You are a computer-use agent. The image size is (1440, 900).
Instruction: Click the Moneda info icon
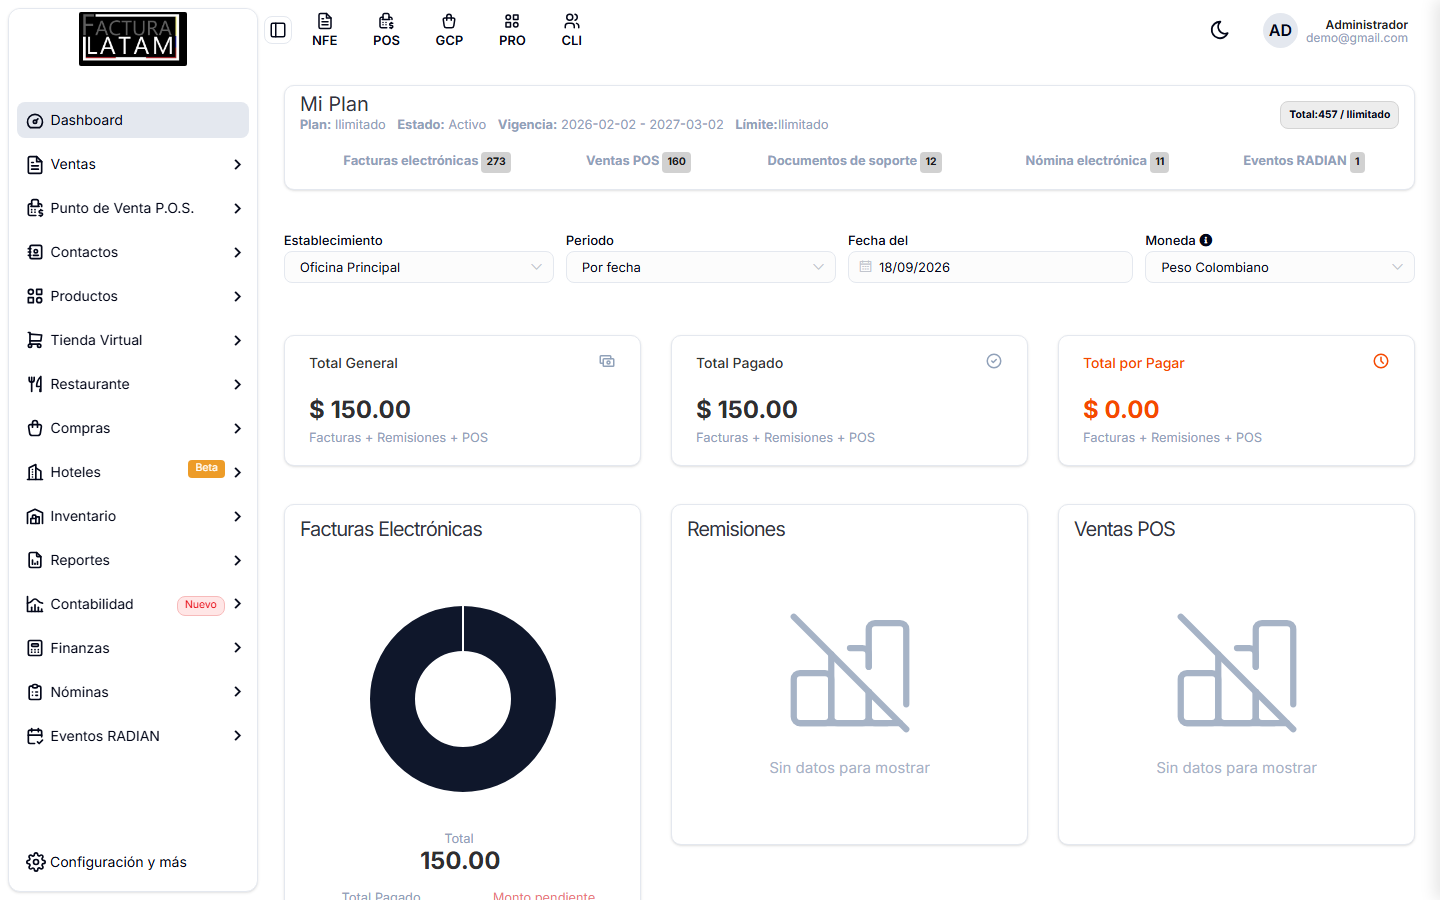pos(1206,240)
